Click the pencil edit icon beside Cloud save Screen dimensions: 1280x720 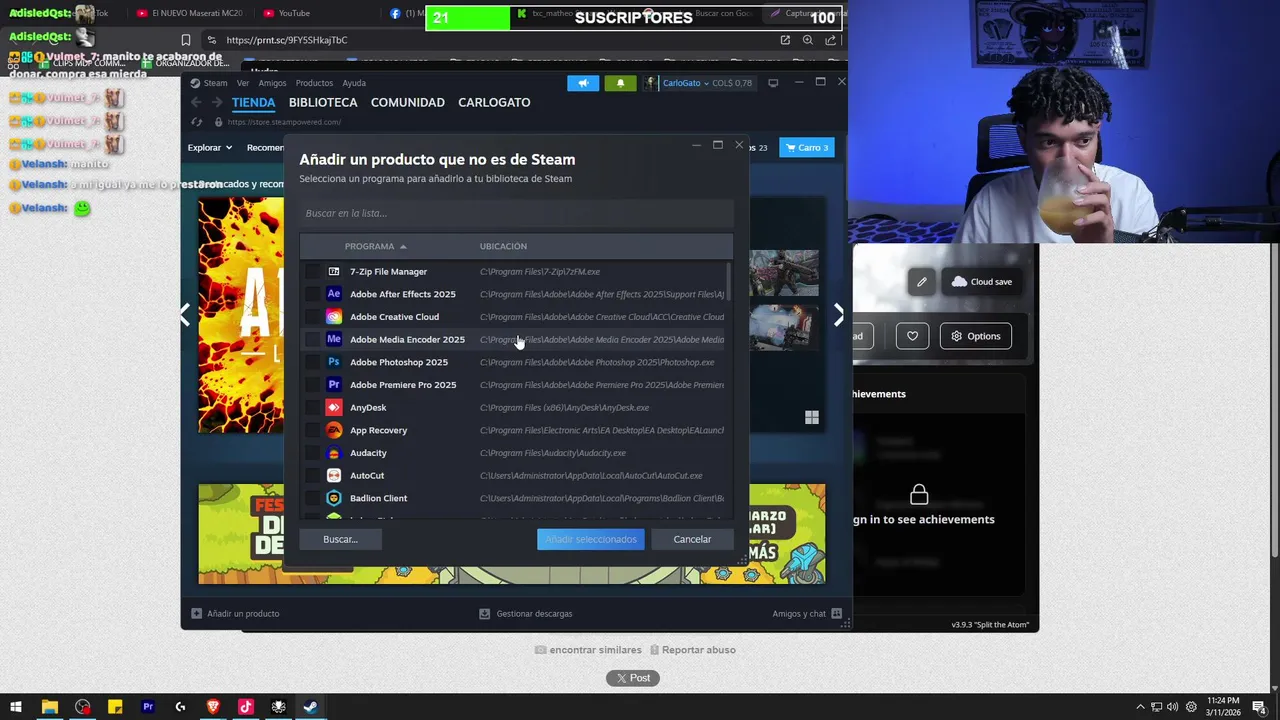click(x=922, y=282)
